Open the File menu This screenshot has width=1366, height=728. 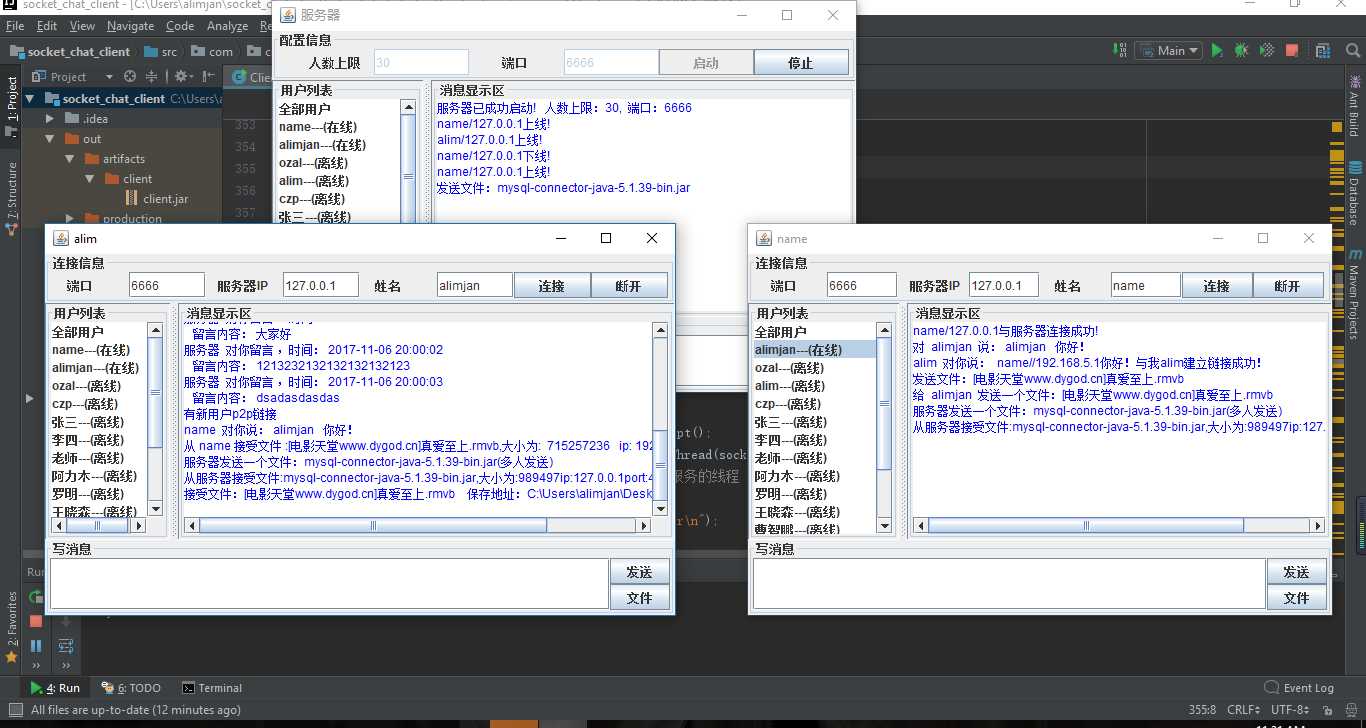[15, 26]
